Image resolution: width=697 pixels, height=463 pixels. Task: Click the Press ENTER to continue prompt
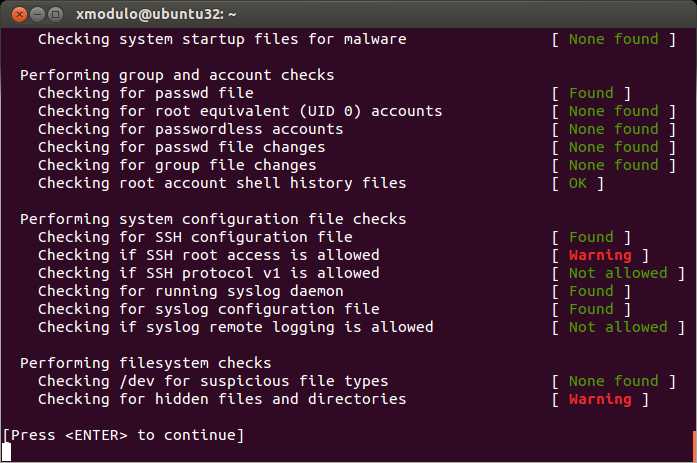point(124,435)
